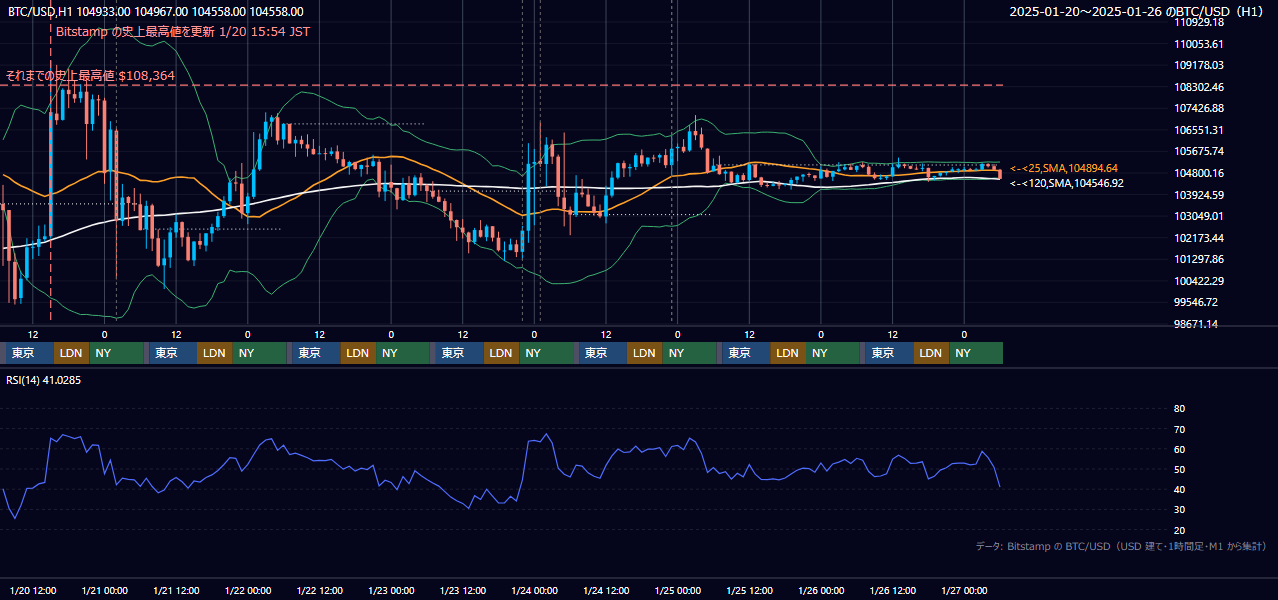The height and width of the screenshot is (600, 1278).
Task: Click the 1/27 00:00 time axis label
Action: [964, 590]
